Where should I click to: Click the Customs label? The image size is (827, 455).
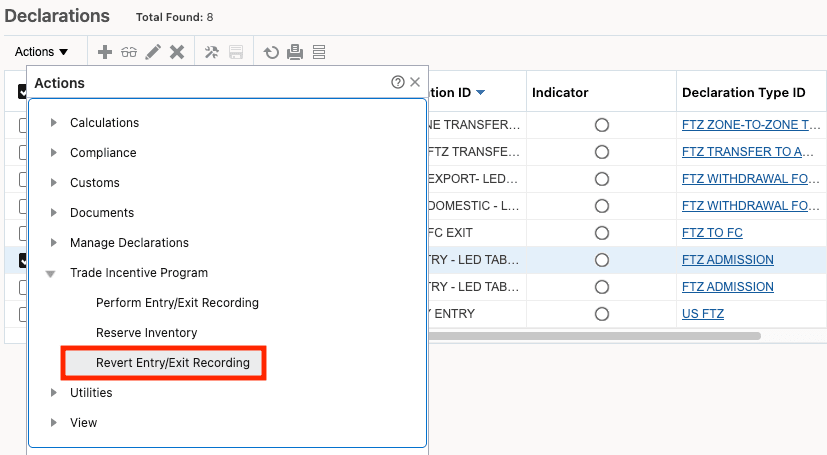coord(95,183)
